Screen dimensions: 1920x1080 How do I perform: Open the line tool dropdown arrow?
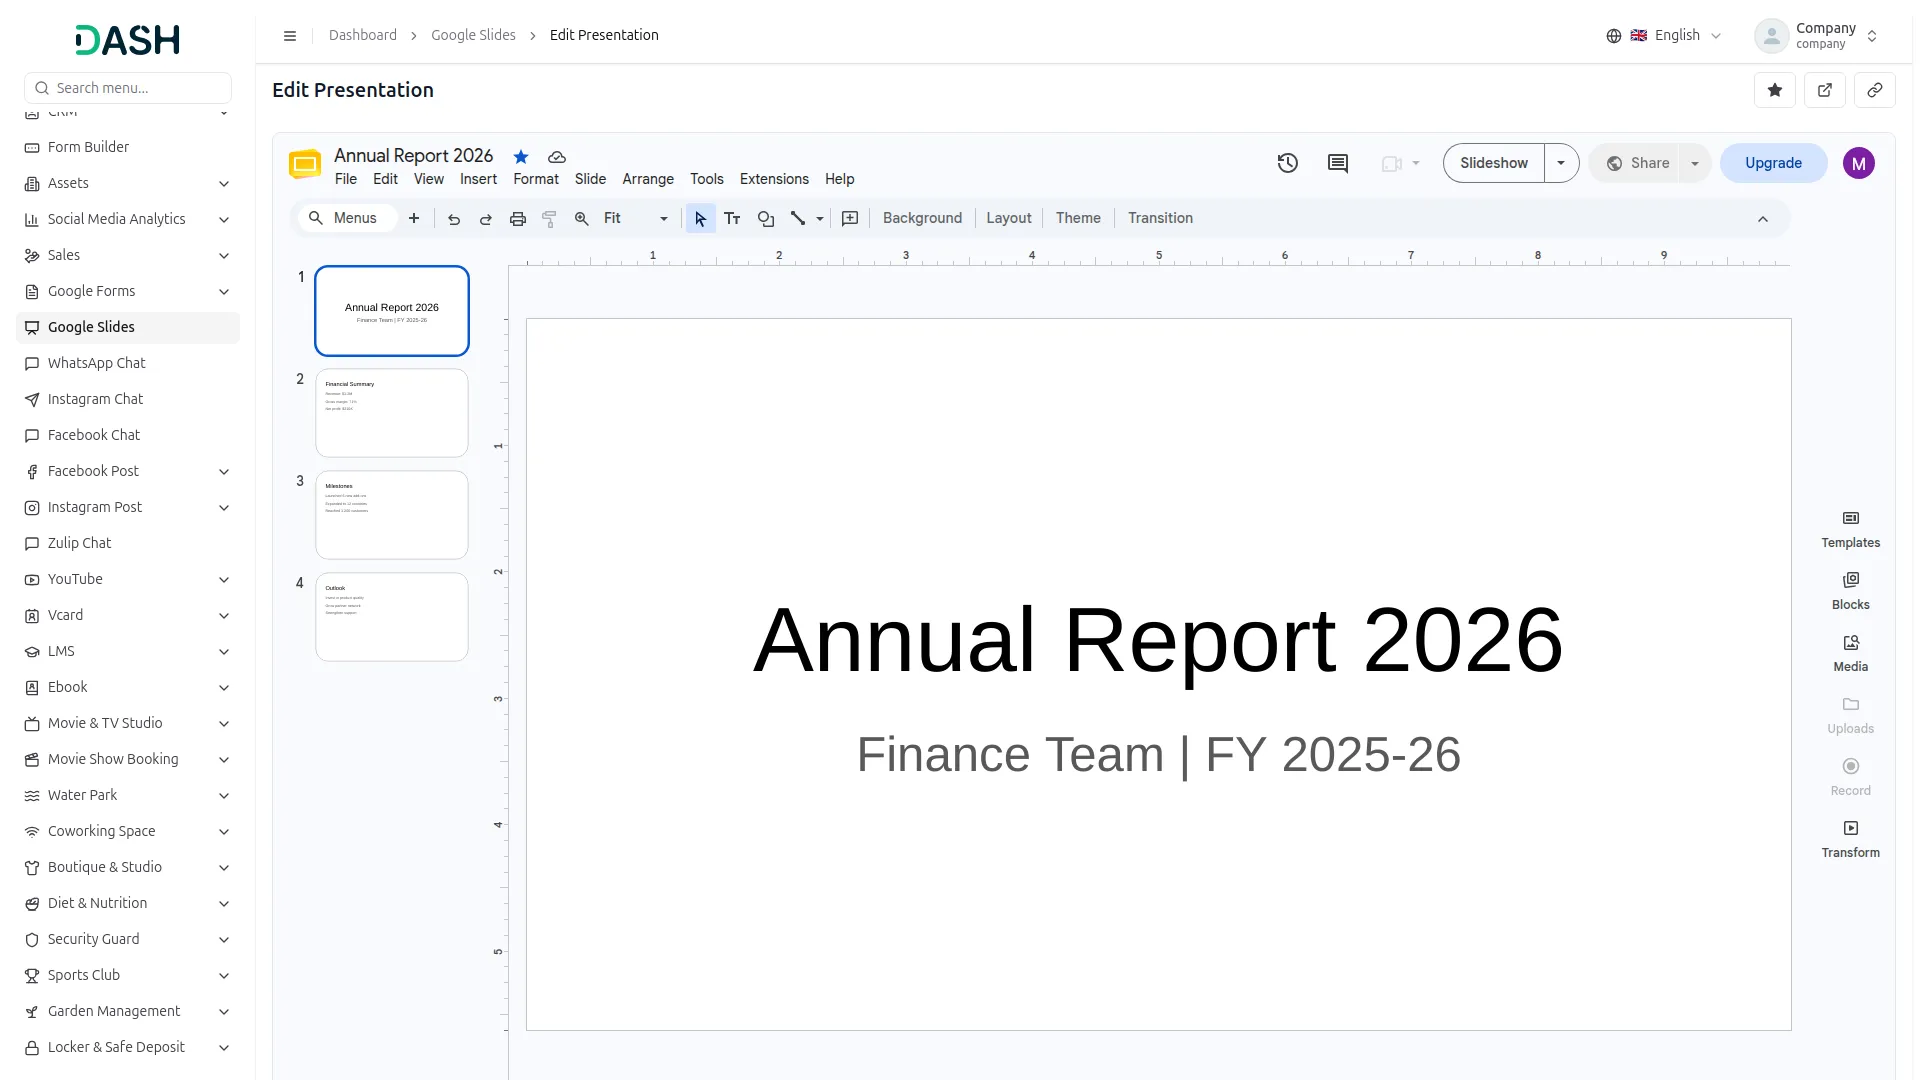pyautogui.click(x=820, y=219)
